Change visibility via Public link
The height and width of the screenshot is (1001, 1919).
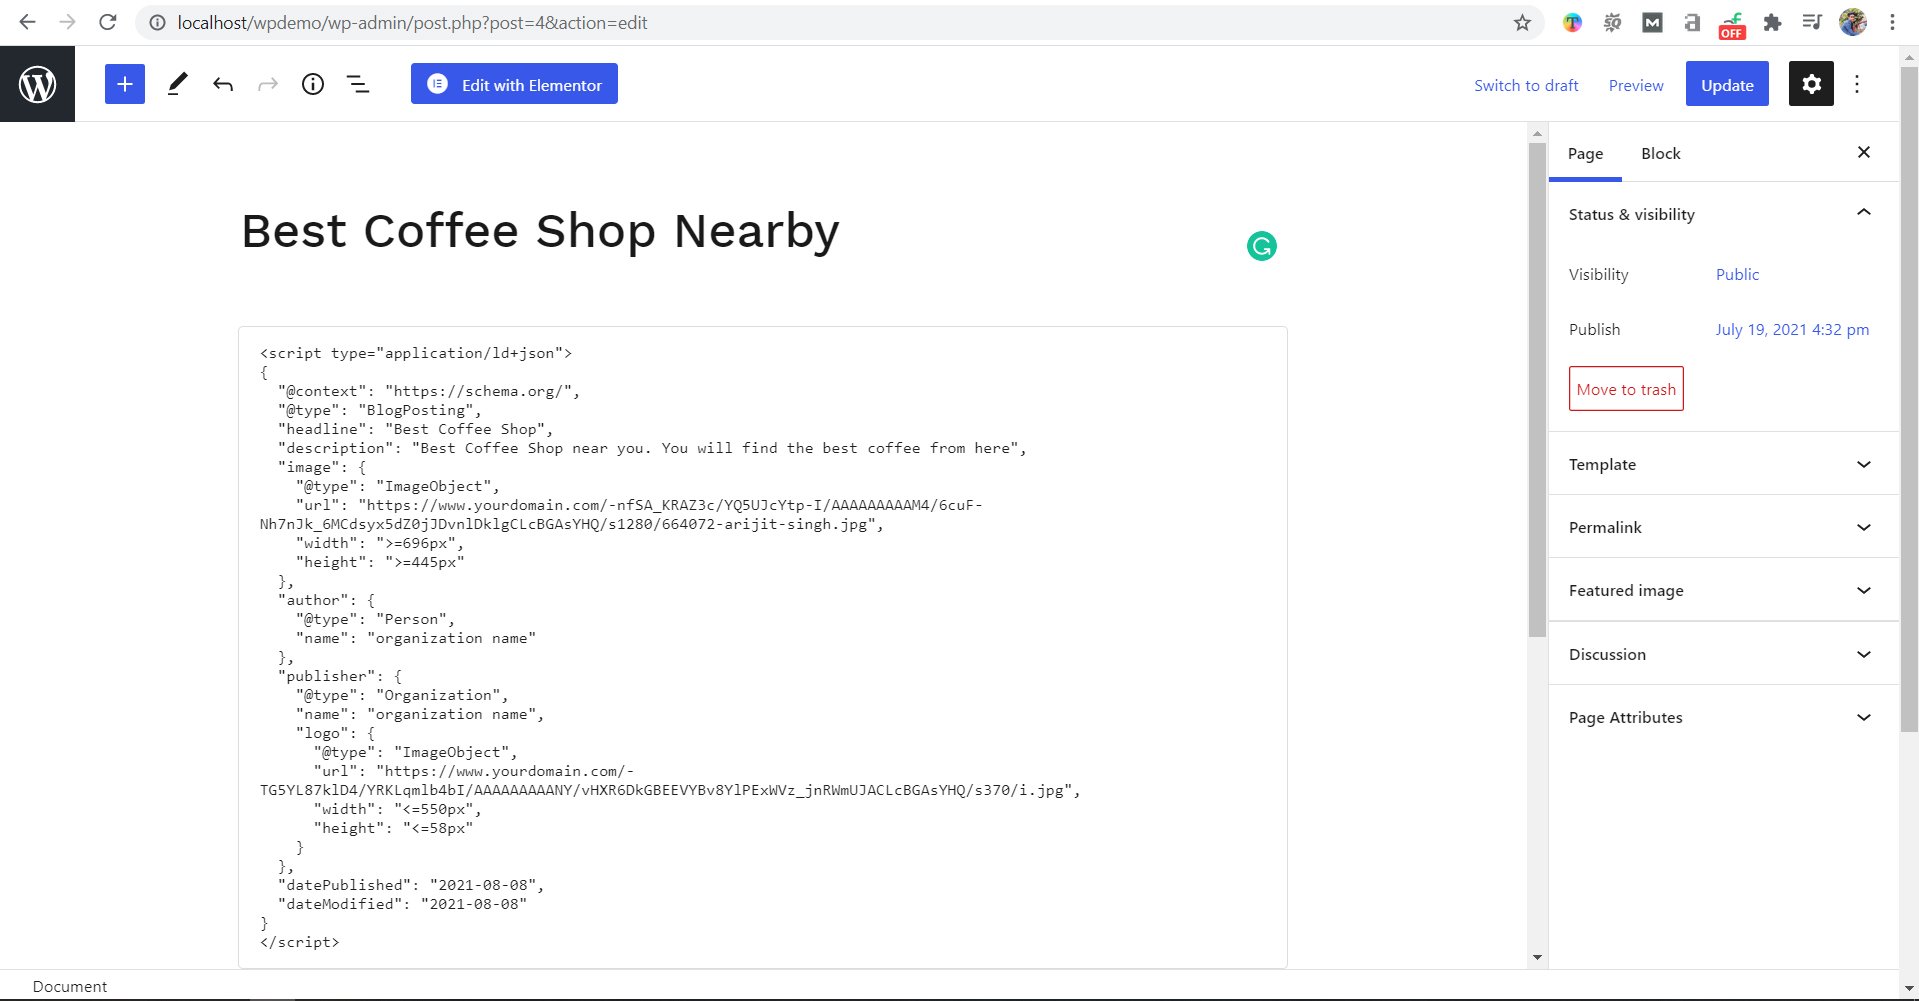tap(1737, 274)
